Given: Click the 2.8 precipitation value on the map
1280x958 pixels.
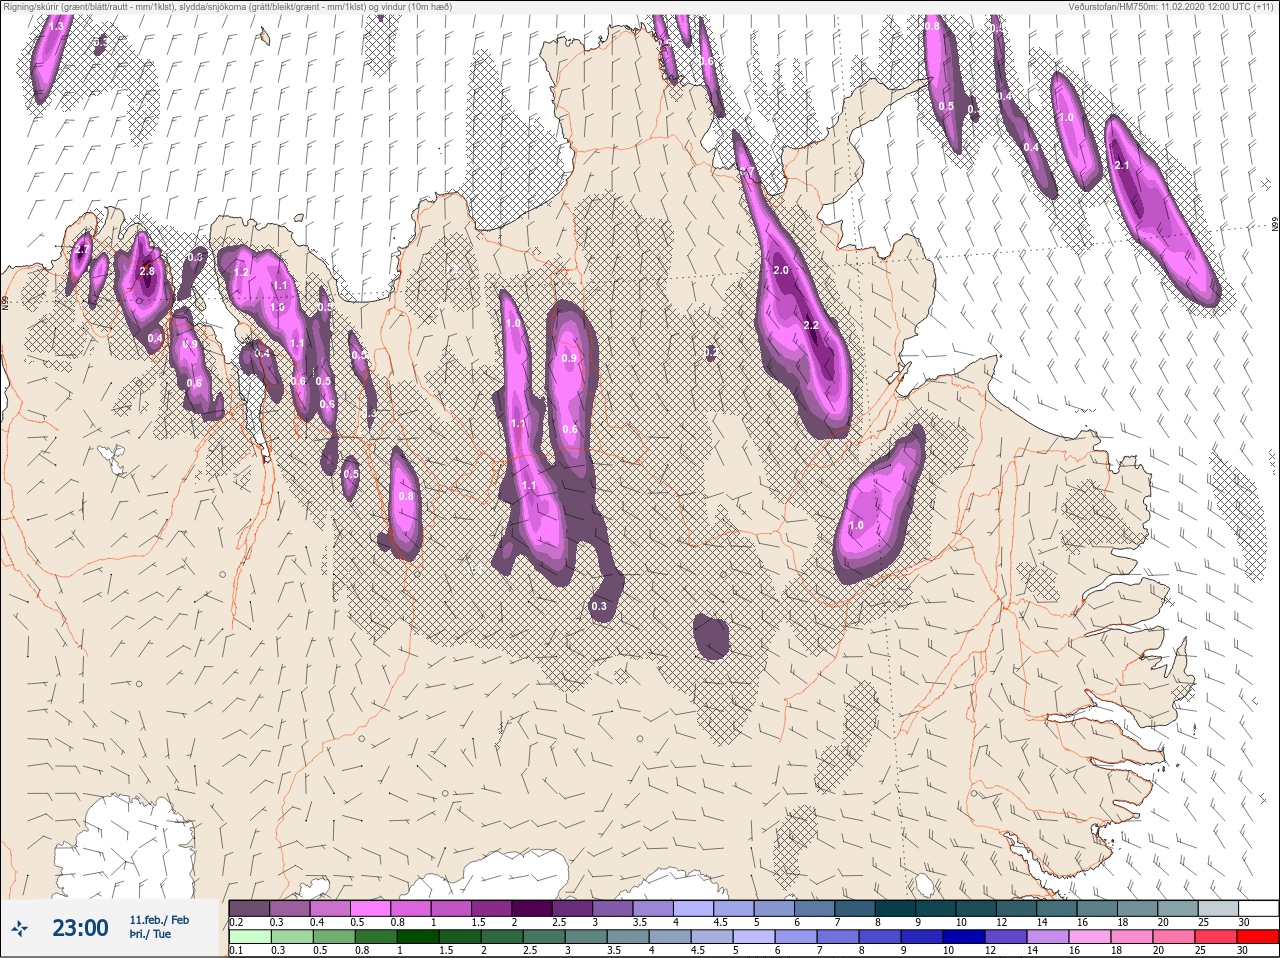Looking at the screenshot, I should click(147, 271).
